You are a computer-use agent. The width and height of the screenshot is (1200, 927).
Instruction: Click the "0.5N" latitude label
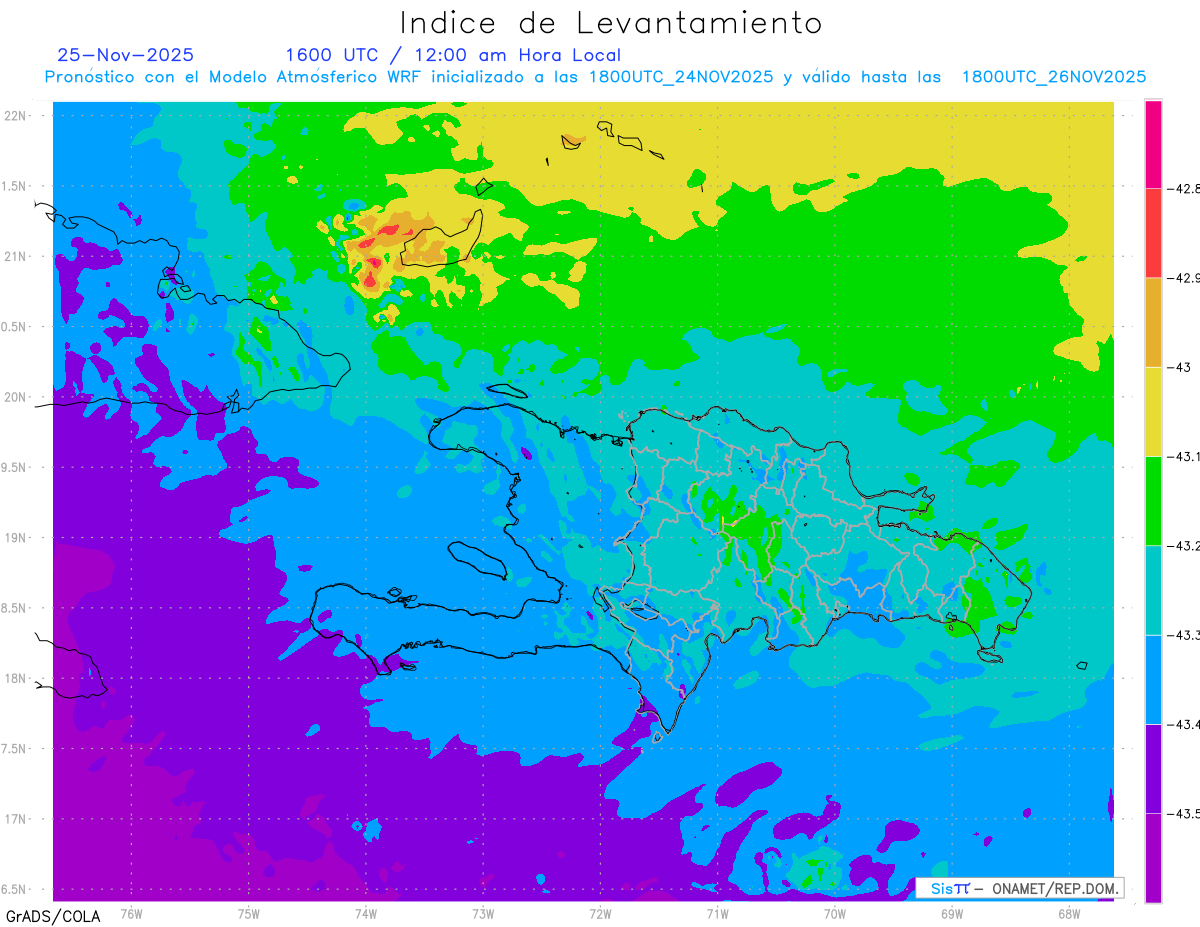click(15, 327)
